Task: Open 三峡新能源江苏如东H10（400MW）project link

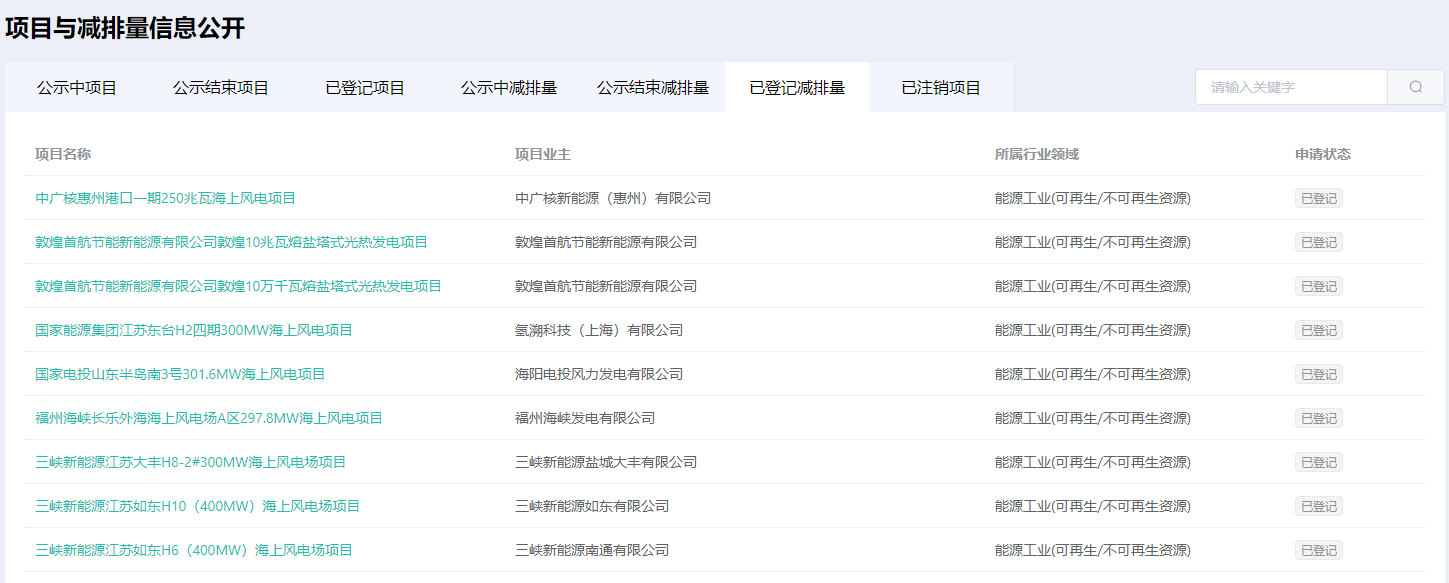Action: [197, 506]
